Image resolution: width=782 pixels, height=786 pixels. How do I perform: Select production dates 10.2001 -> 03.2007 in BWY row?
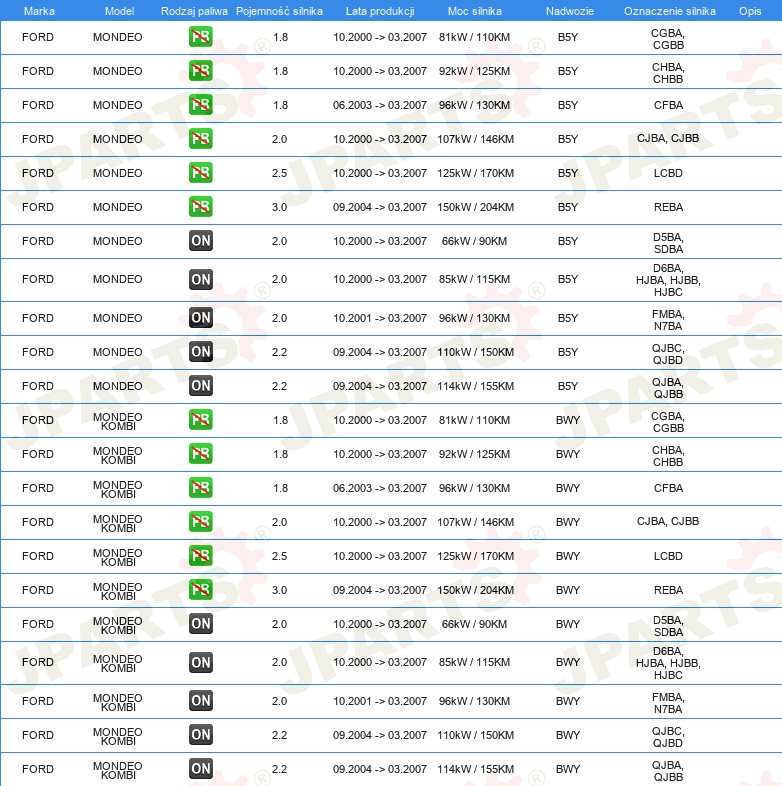point(380,701)
